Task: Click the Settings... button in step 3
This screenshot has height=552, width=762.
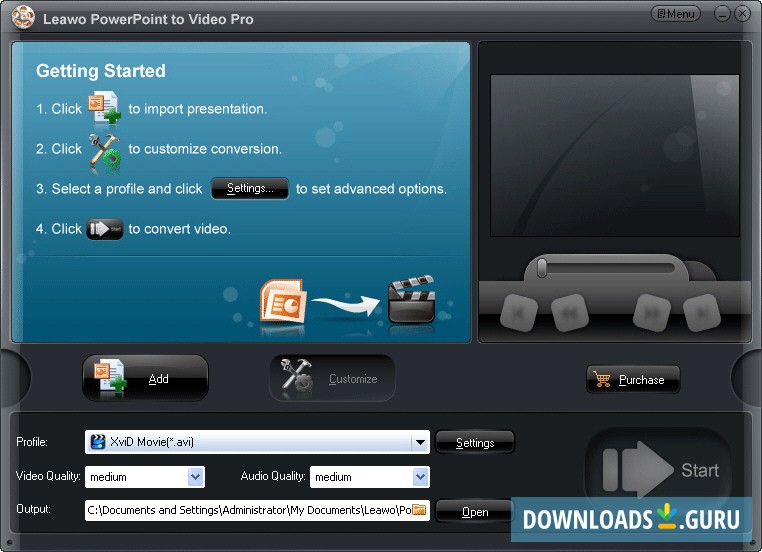Action: pyautogui.click(x=250, y=189)
